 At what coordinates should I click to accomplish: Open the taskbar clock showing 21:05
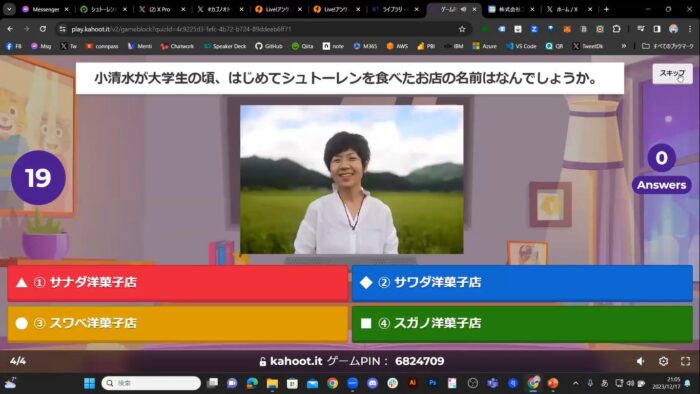666,383
